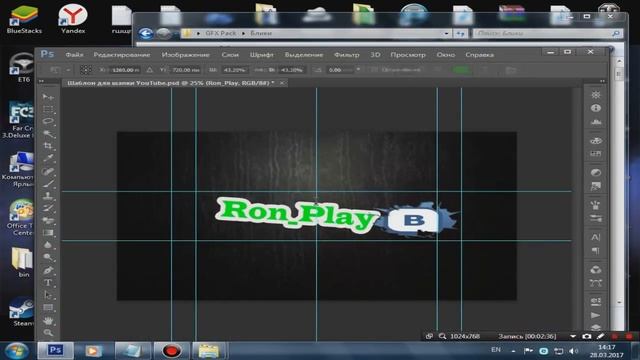The width and height of the screenshot is (640, 360).
Task: Open recorder drawing pencil tool
Action: click(x=600, y=336)
